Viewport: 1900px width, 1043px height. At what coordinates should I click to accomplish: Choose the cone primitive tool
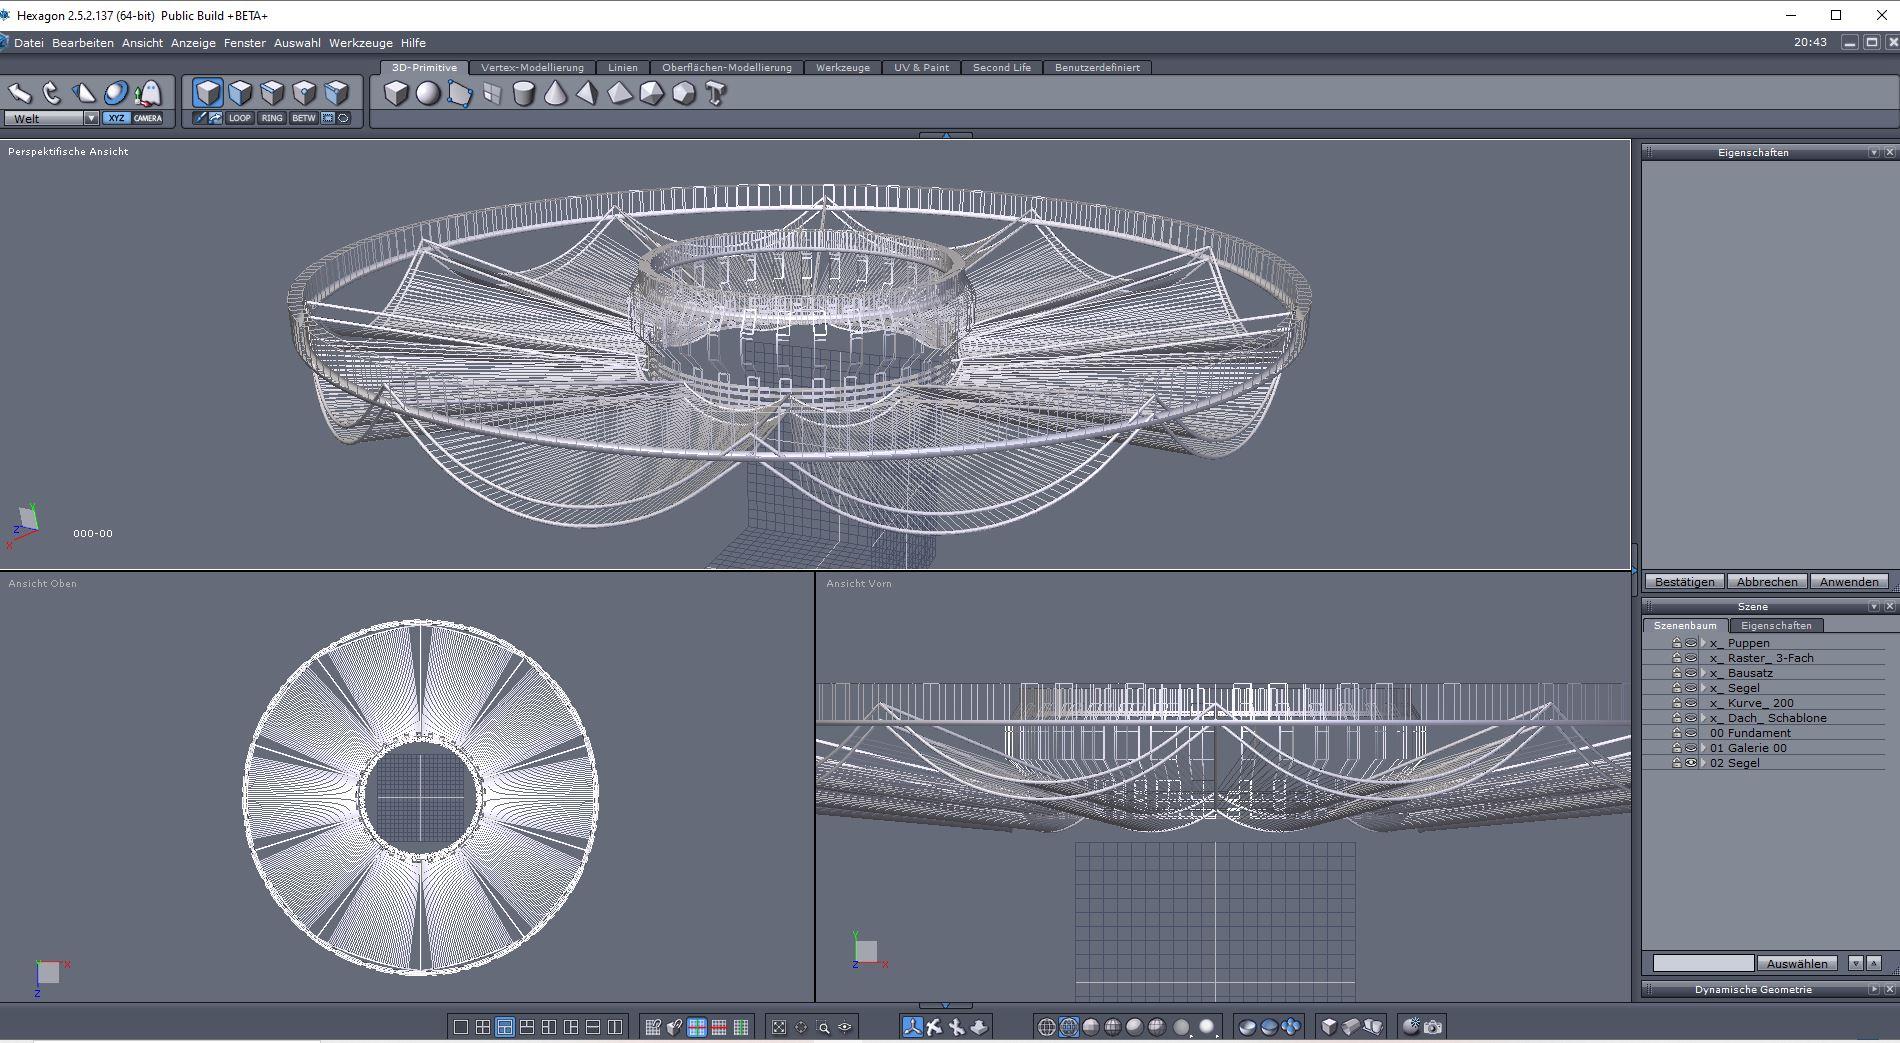[x=555, y=93]
